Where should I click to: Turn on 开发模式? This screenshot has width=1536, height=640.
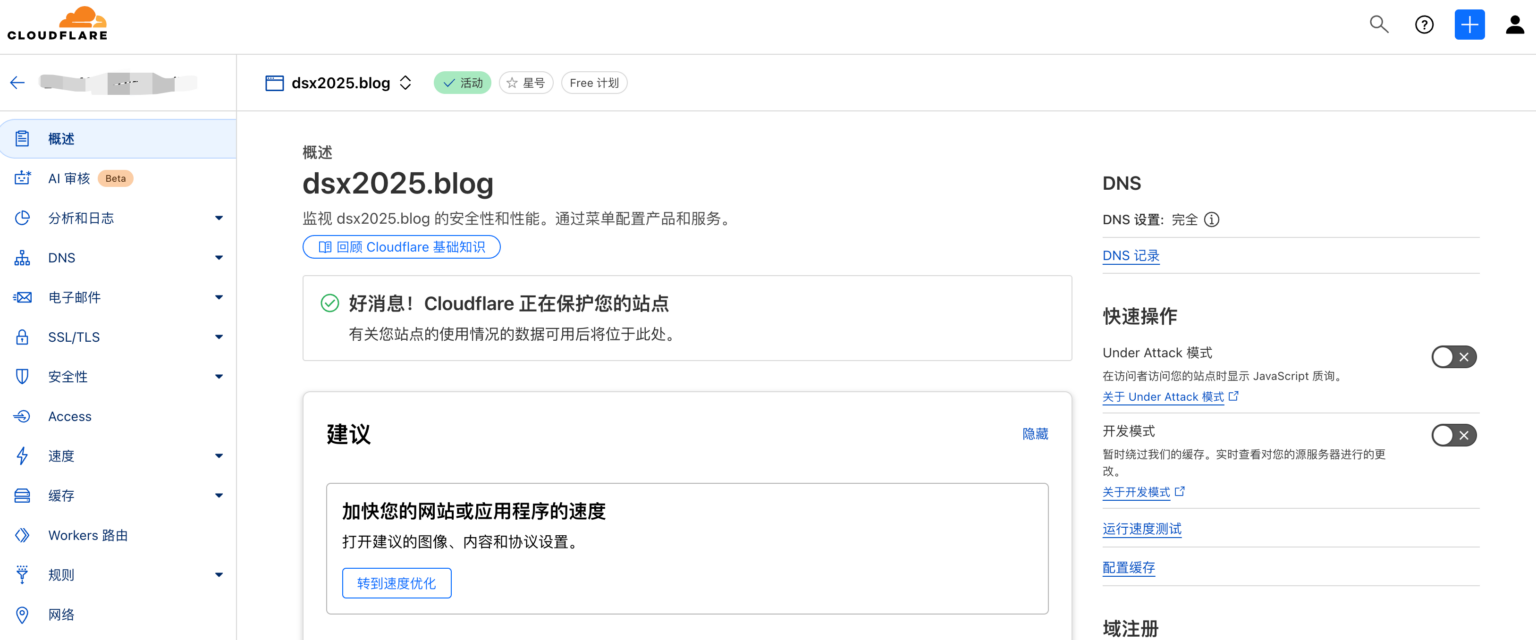point(1453,435)
